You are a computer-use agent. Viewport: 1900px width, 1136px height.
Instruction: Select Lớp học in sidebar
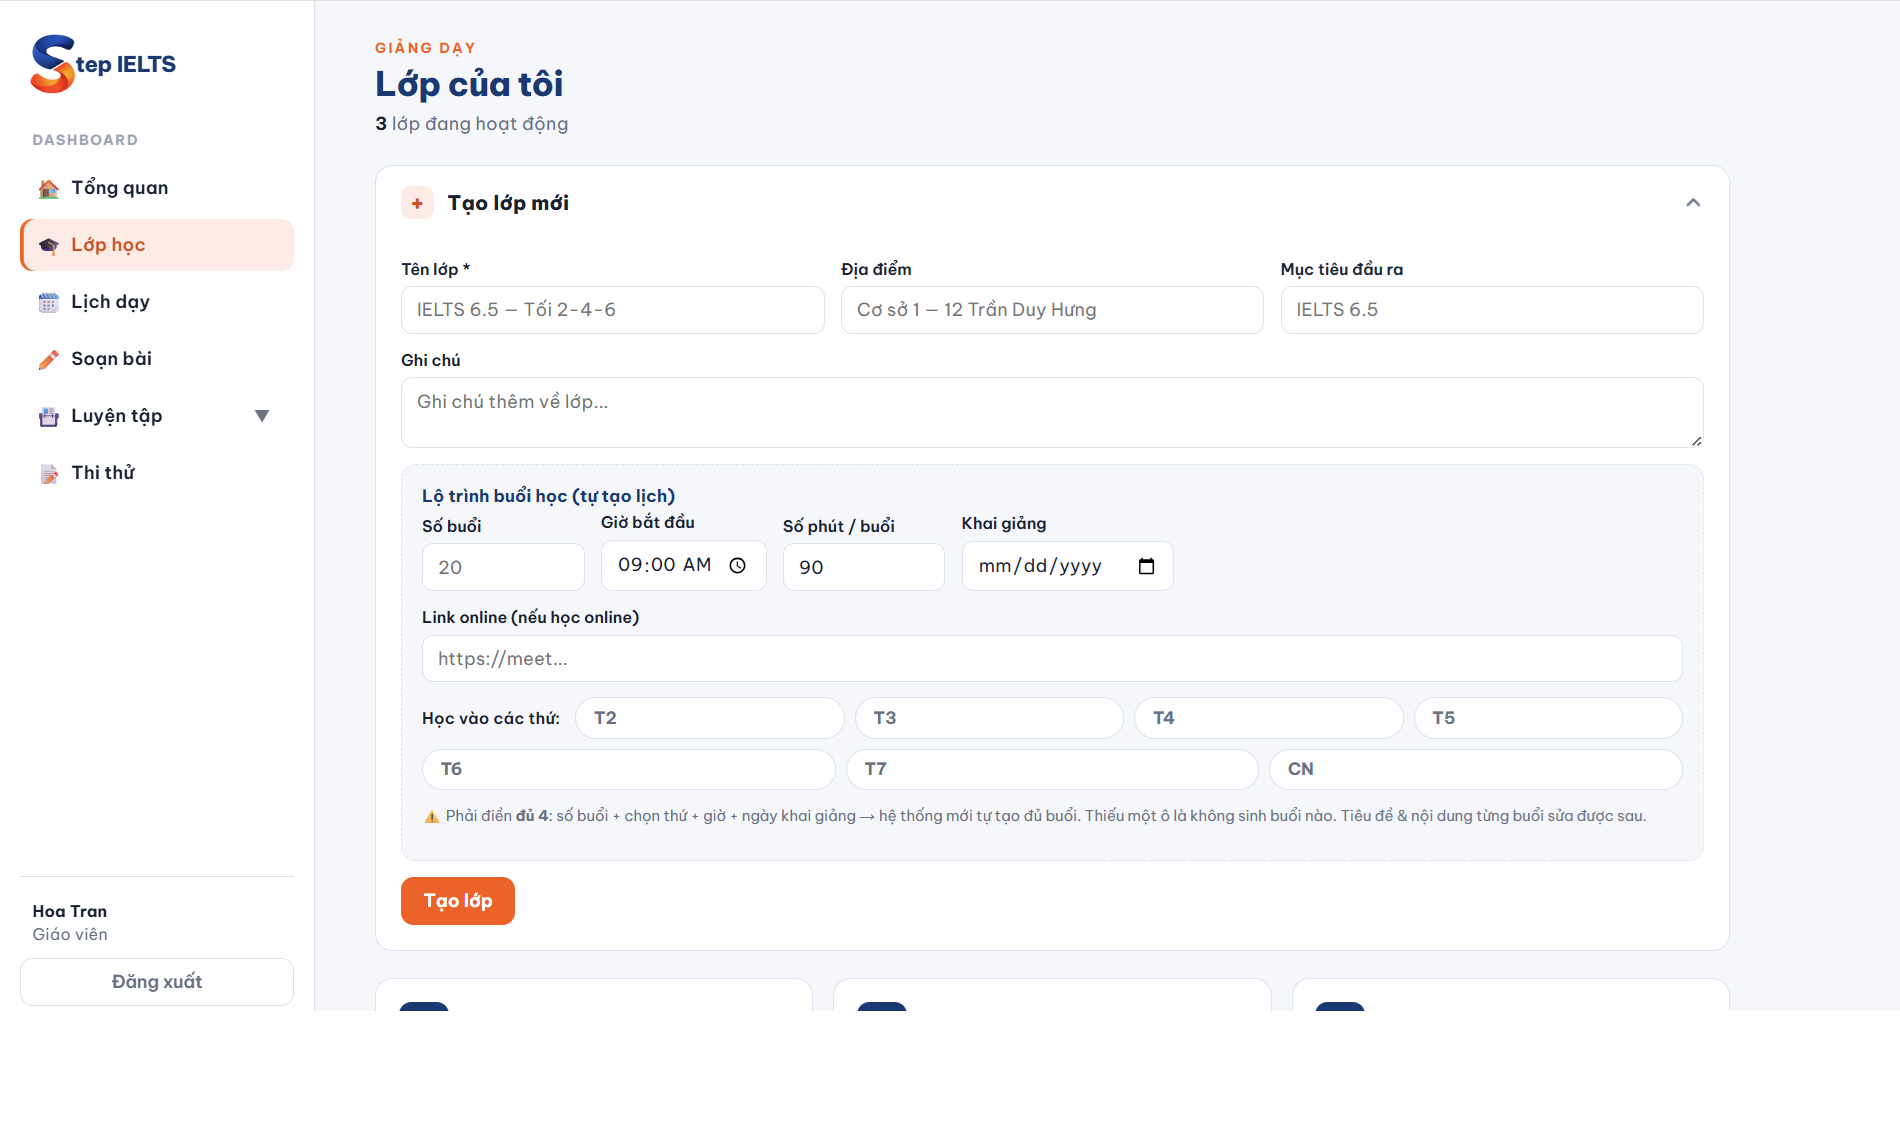point(157,245)
